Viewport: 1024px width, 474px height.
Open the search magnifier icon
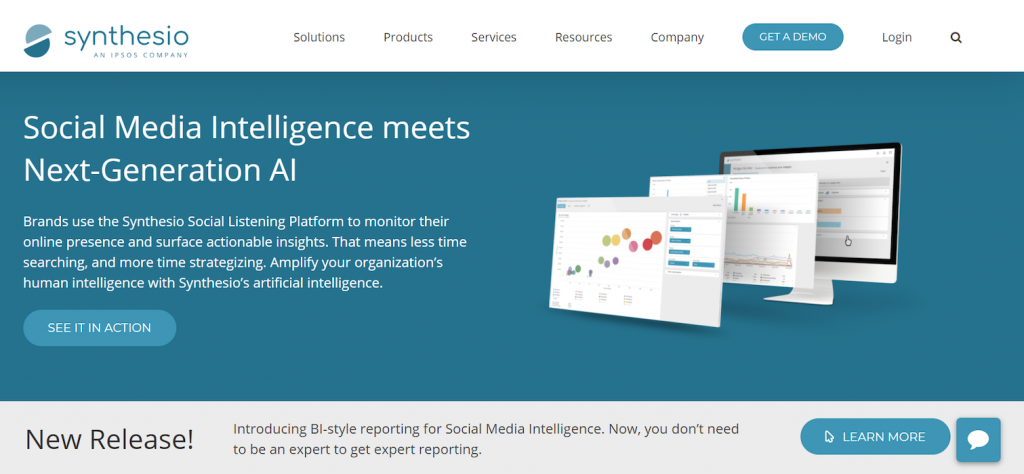[x=956, y=38]
